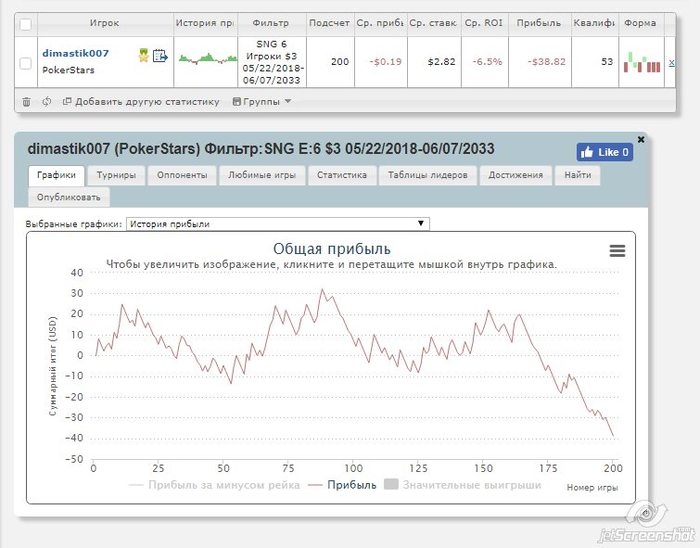Toggle the select-all header checkbox

click(x=25, y=24)
